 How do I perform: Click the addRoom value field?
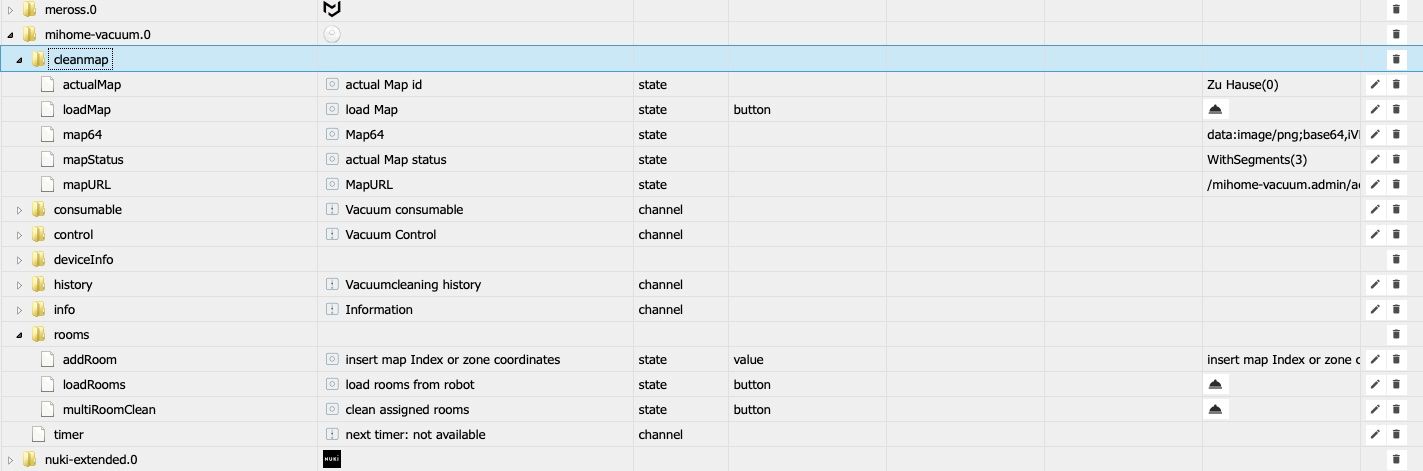[x=1282, y=360]
